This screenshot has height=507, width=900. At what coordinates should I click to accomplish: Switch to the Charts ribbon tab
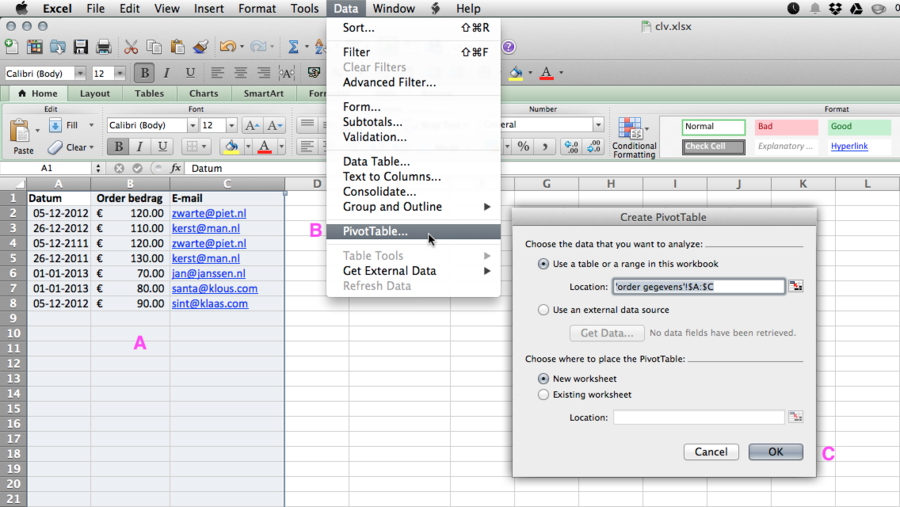pos(203,94)
